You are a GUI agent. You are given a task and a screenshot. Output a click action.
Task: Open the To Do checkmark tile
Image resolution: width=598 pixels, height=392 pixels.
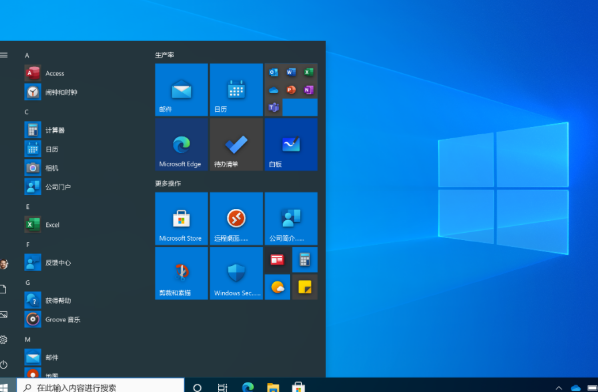(x=236, y=144)
